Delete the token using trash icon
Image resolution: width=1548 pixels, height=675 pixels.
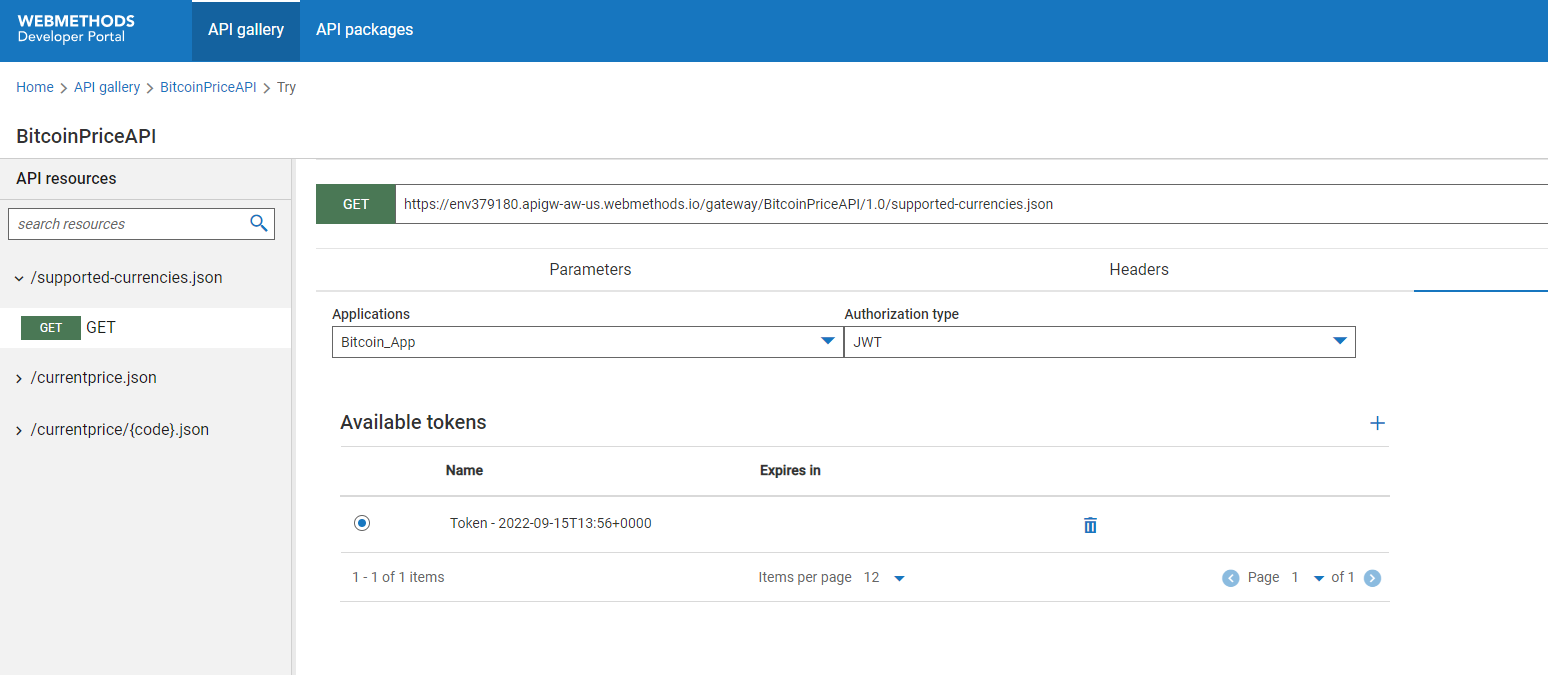pyautogui.click(x=1090, y=525)
